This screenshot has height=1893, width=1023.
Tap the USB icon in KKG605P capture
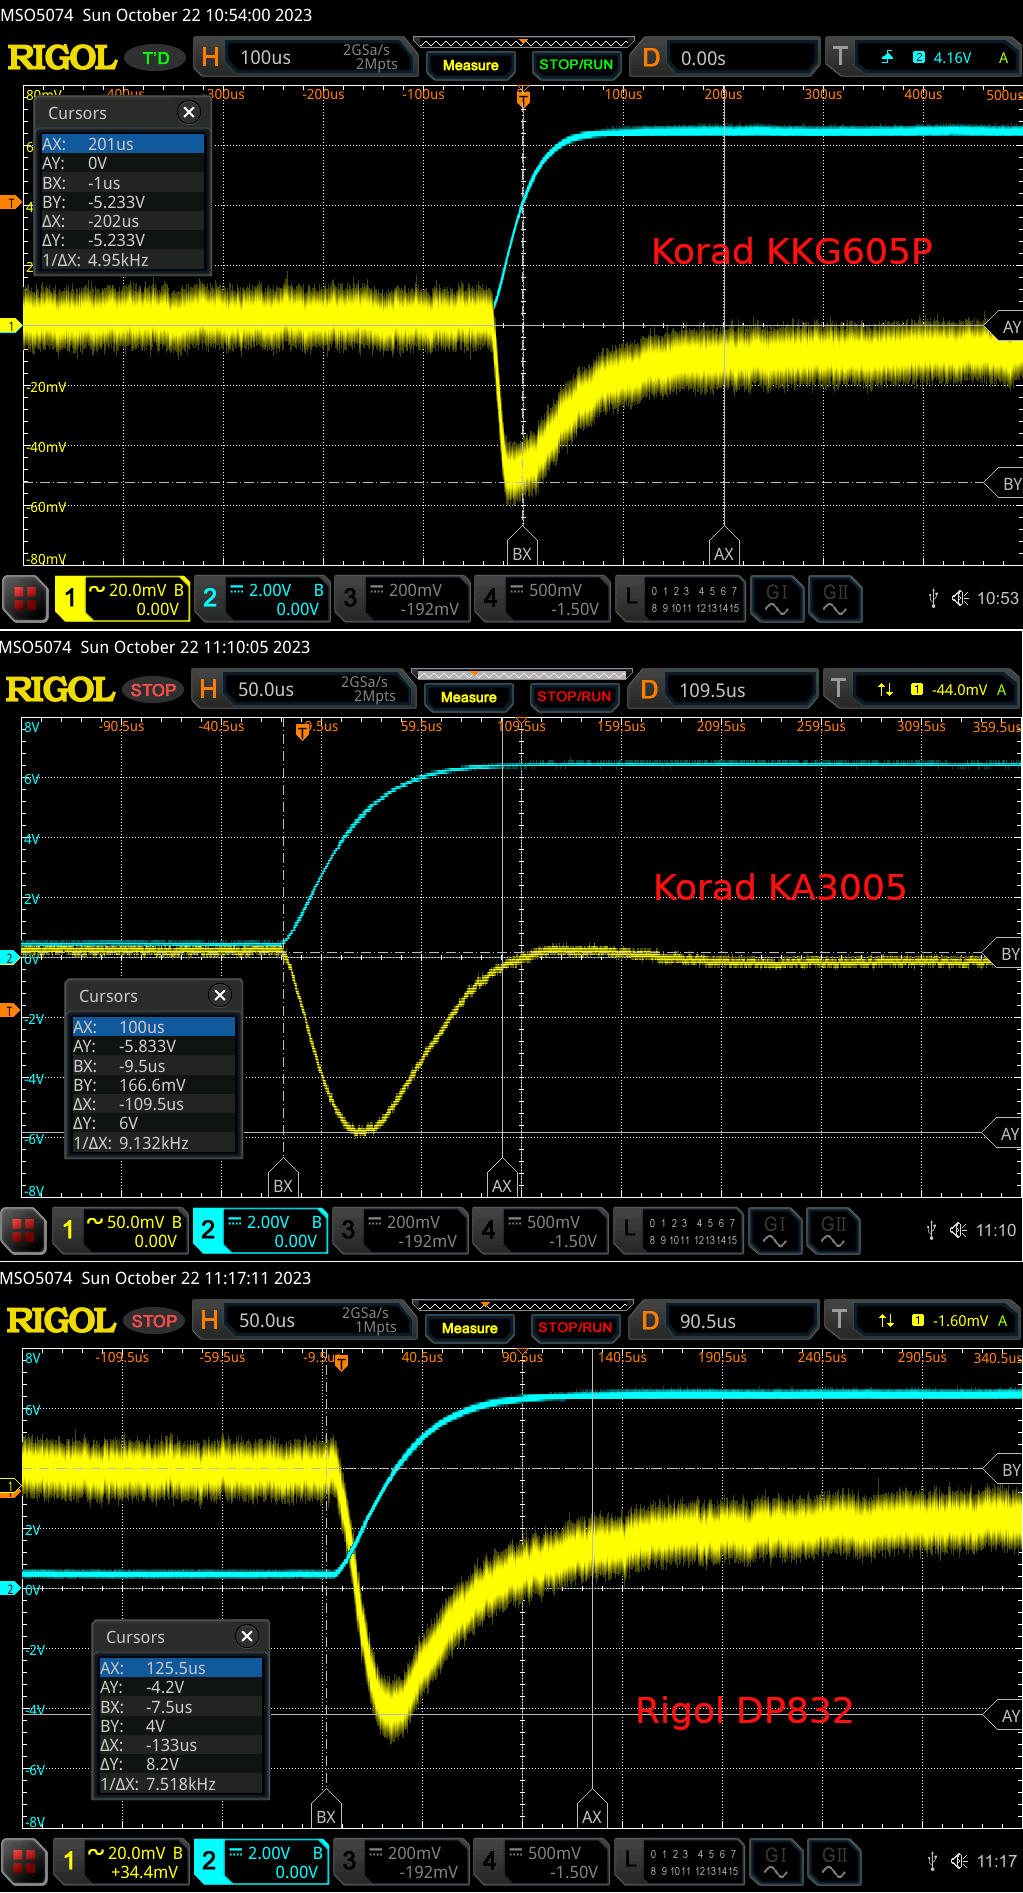coord(933,598)
